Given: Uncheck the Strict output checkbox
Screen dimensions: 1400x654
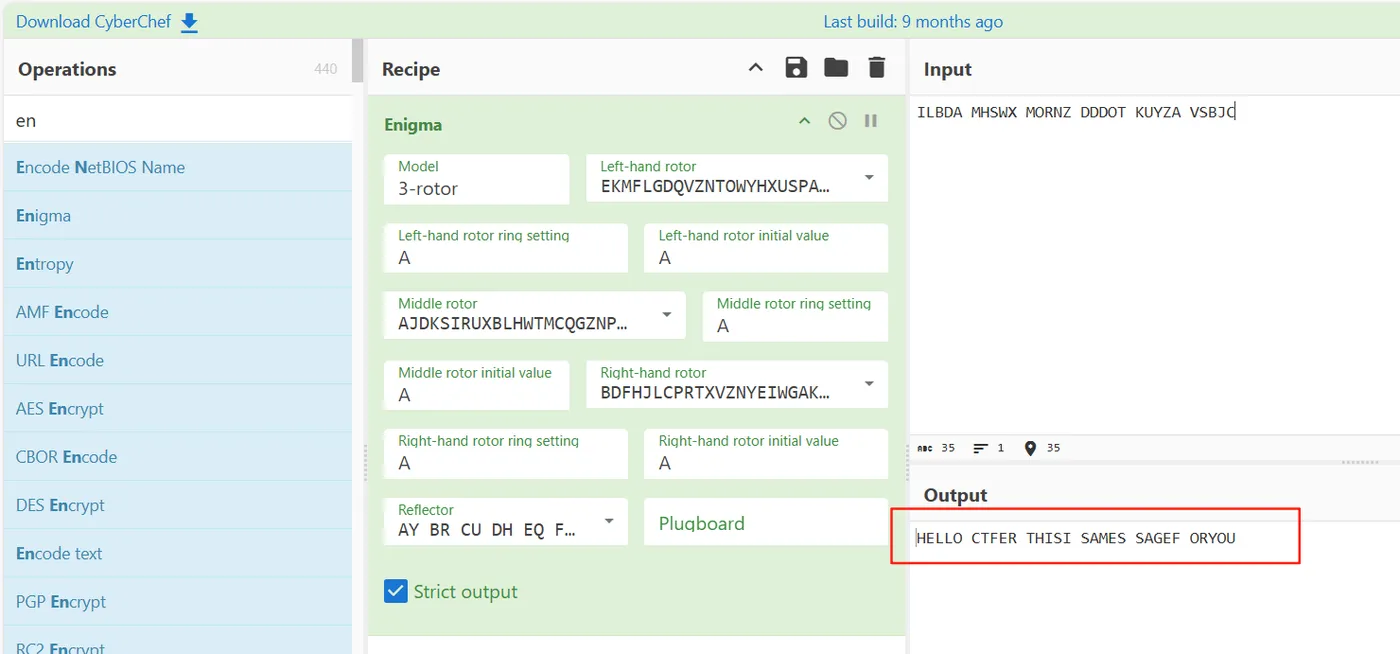Looking at the screenshot, I should pos(396,591).
